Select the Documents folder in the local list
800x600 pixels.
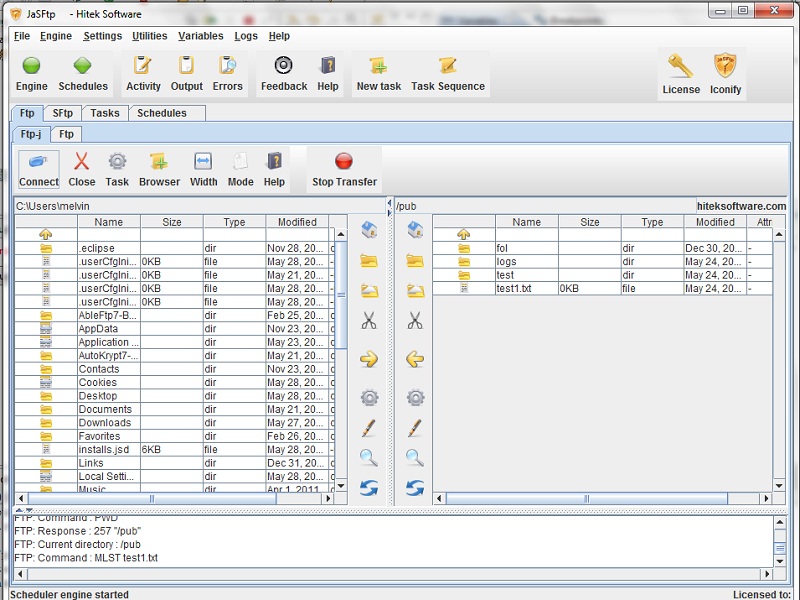[105, 409]
